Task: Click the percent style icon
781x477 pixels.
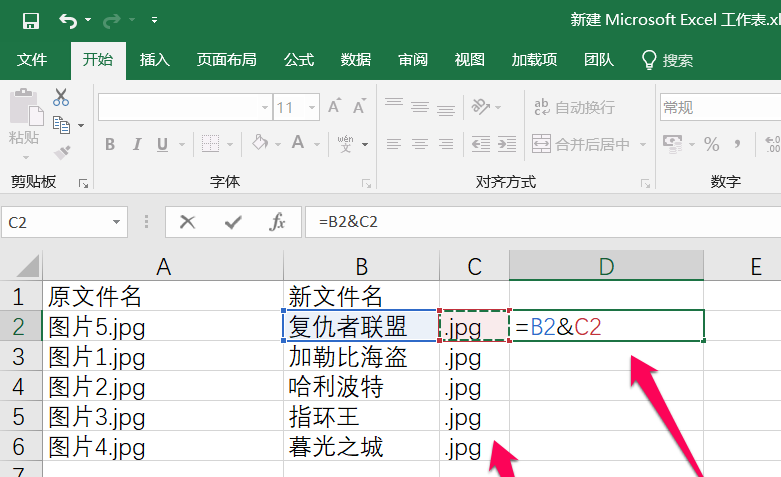Action: pos(711,144)
